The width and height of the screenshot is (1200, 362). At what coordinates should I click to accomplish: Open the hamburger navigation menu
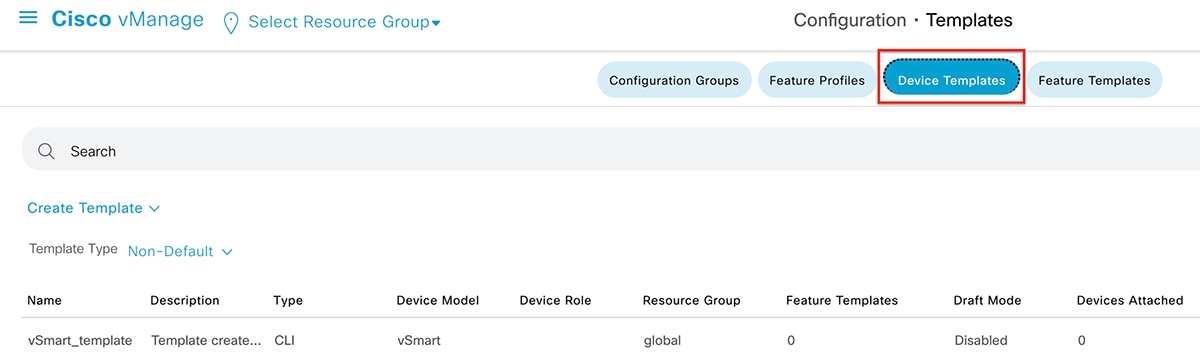[28, 18]
